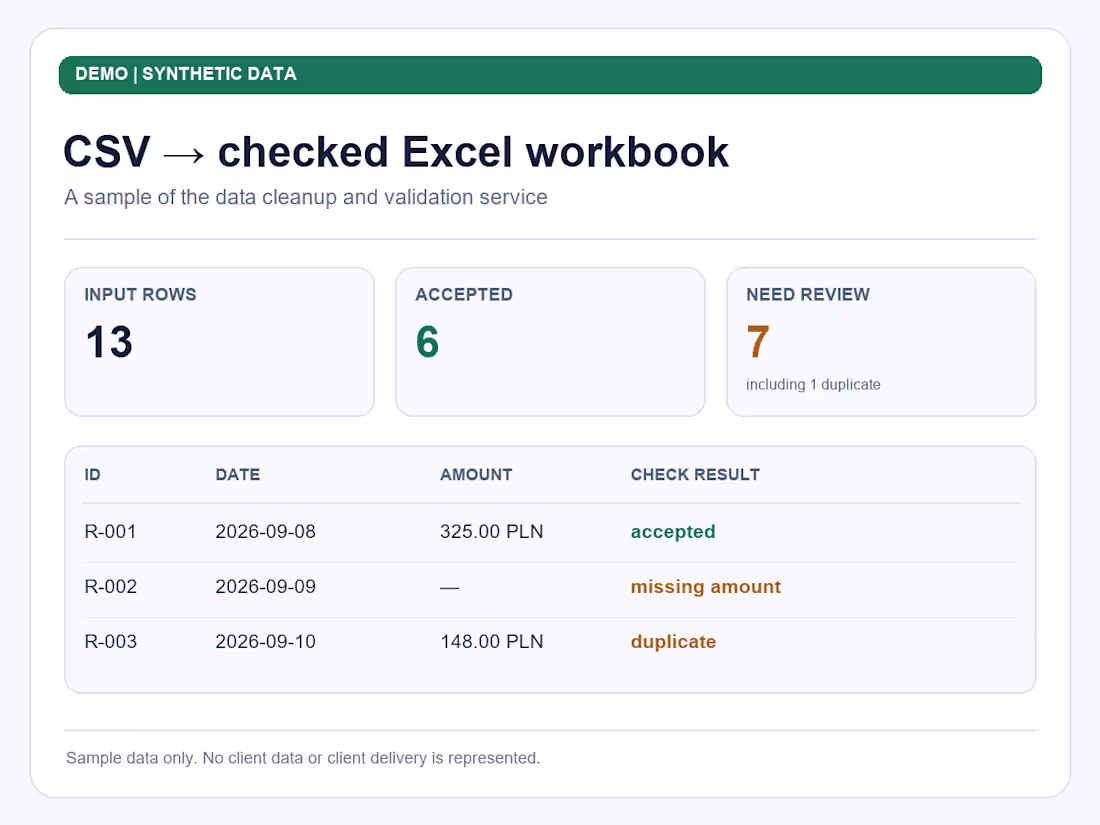This screenshot has width=1100, height=825.
Task: Click the duplicate check result
Action: coord(673,642)
